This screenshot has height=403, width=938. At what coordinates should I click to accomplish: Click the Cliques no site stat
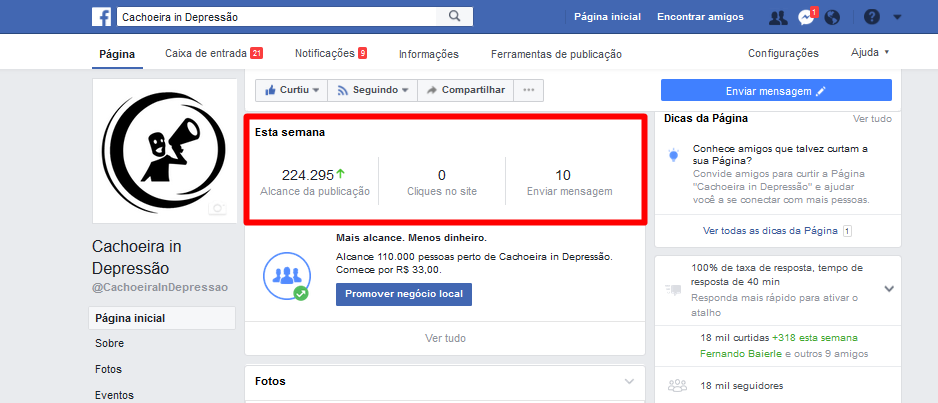coord(442,182)
